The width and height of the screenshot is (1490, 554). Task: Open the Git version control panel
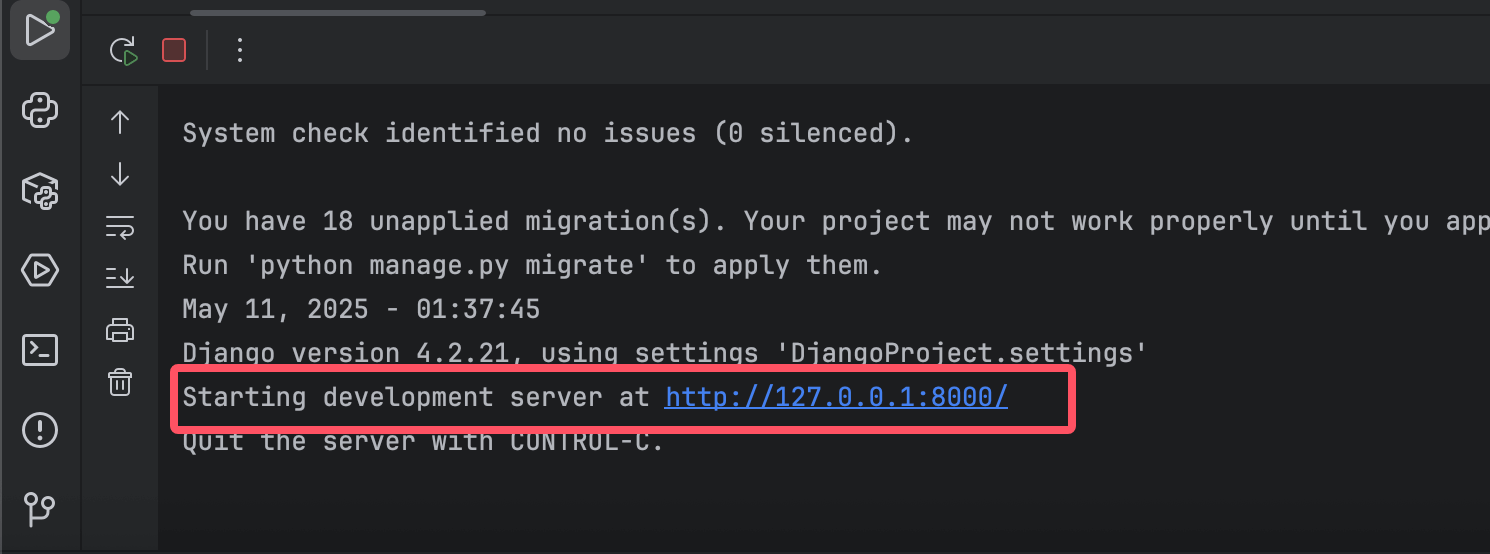pos(40,509)
